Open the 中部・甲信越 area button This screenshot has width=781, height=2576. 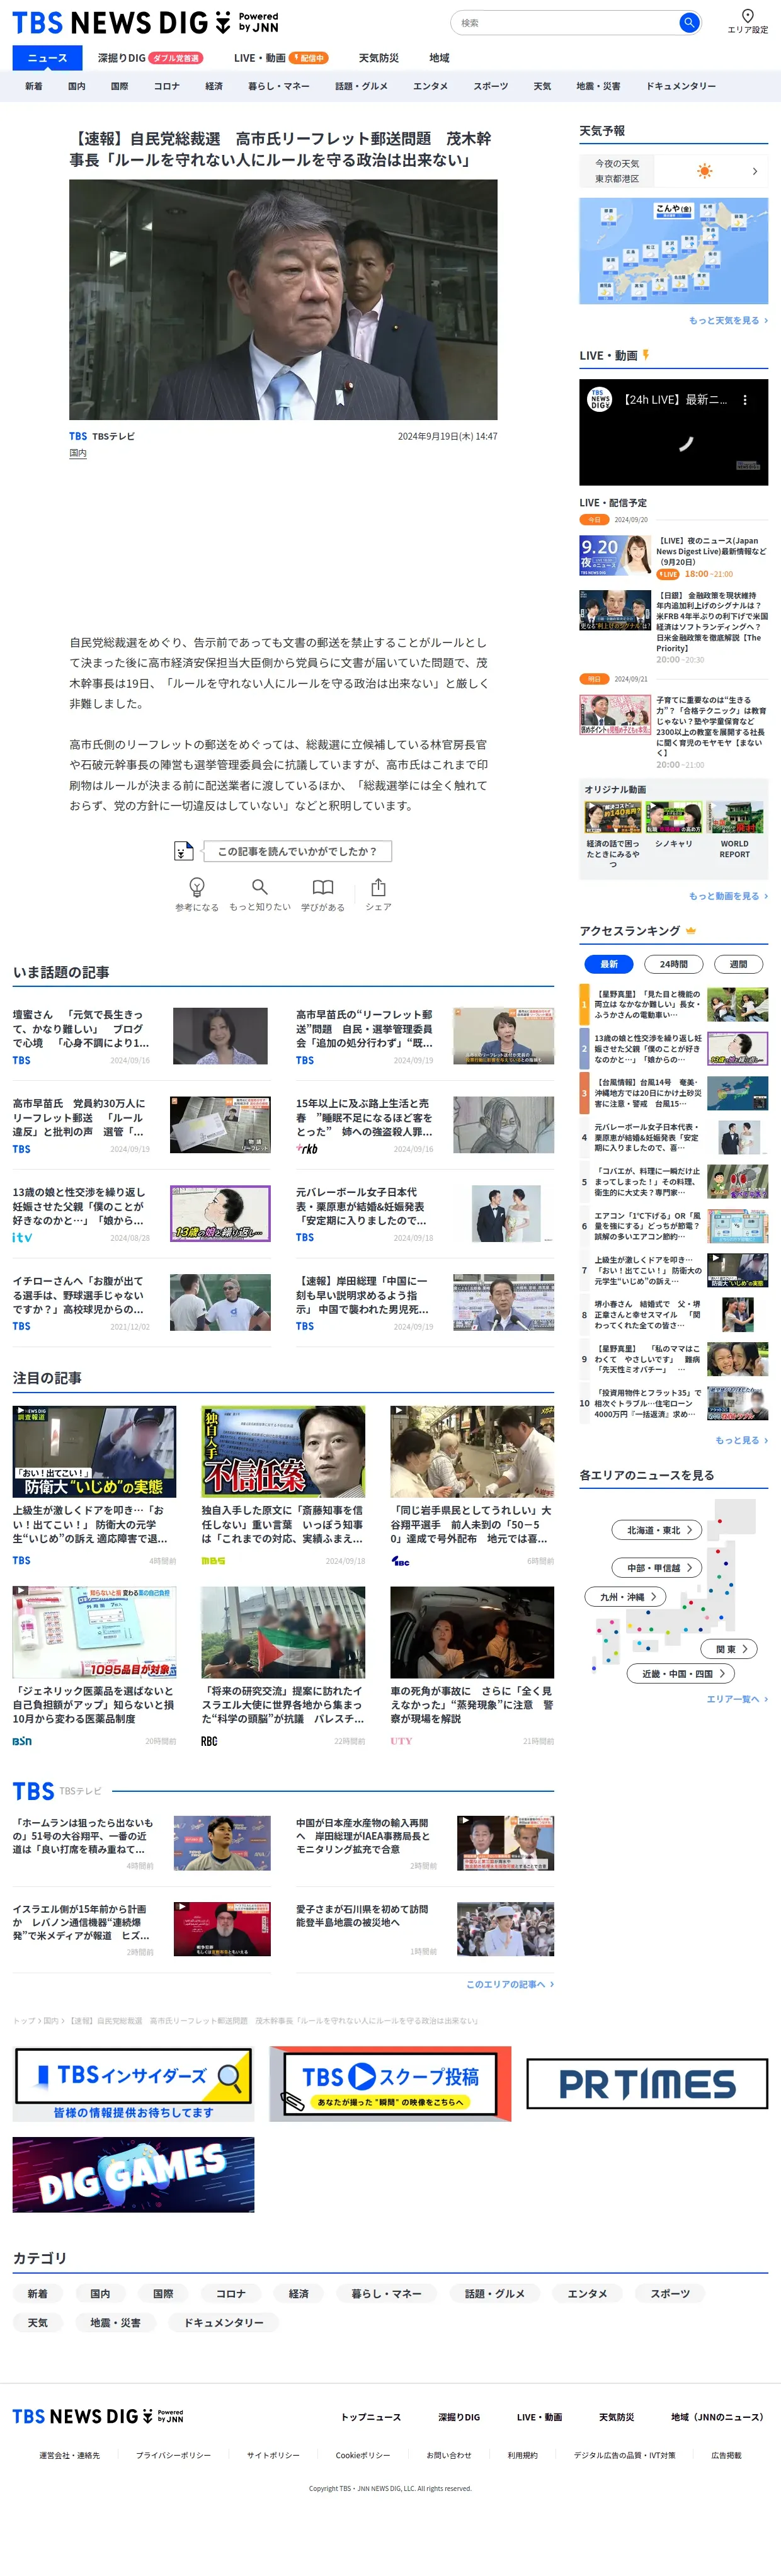tap(656, 1567)
